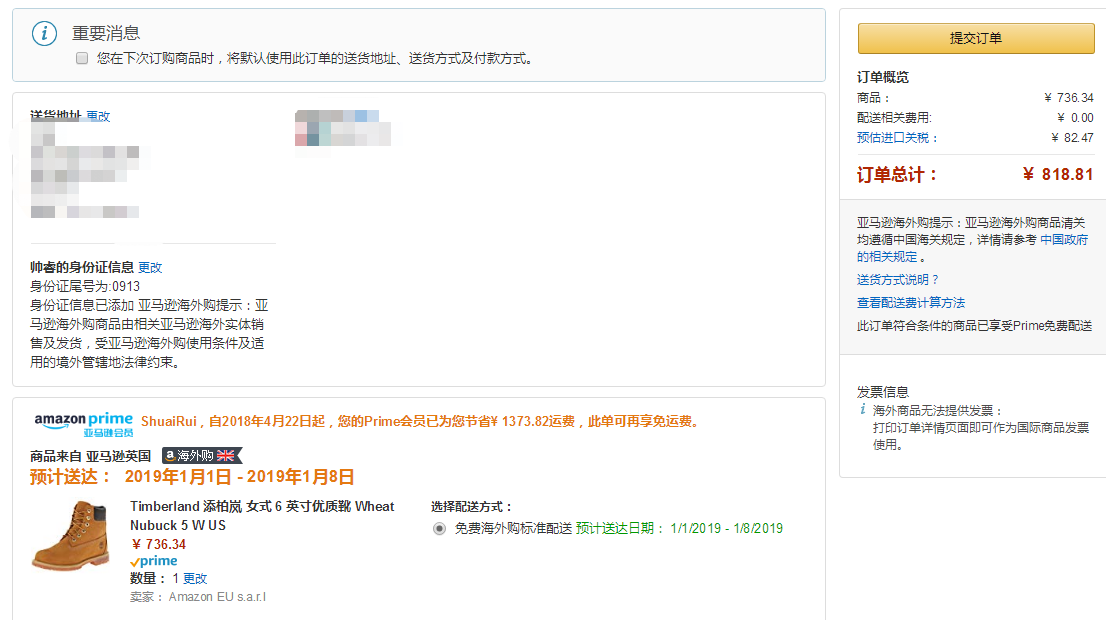Click the product price ¥ 736.34
Screen dimensions: 1106x620
click(x=159, y=545)
